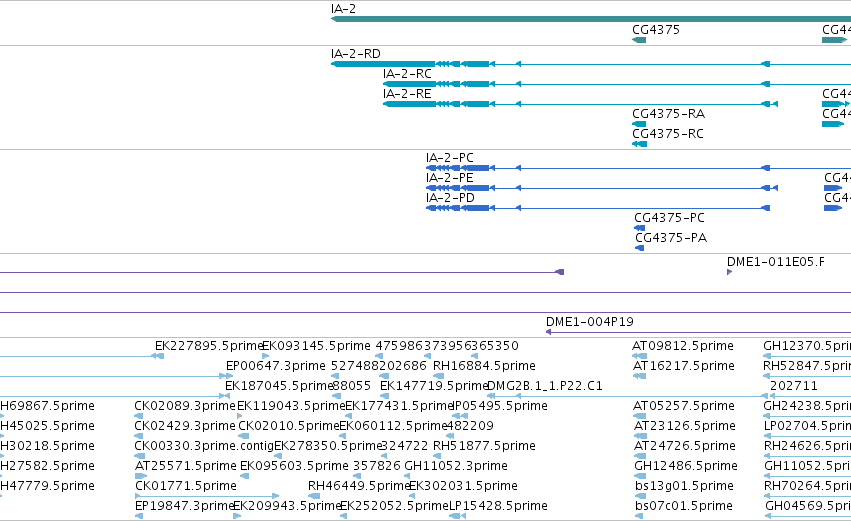Open transcript CG4375-RA details

(668, 114)
